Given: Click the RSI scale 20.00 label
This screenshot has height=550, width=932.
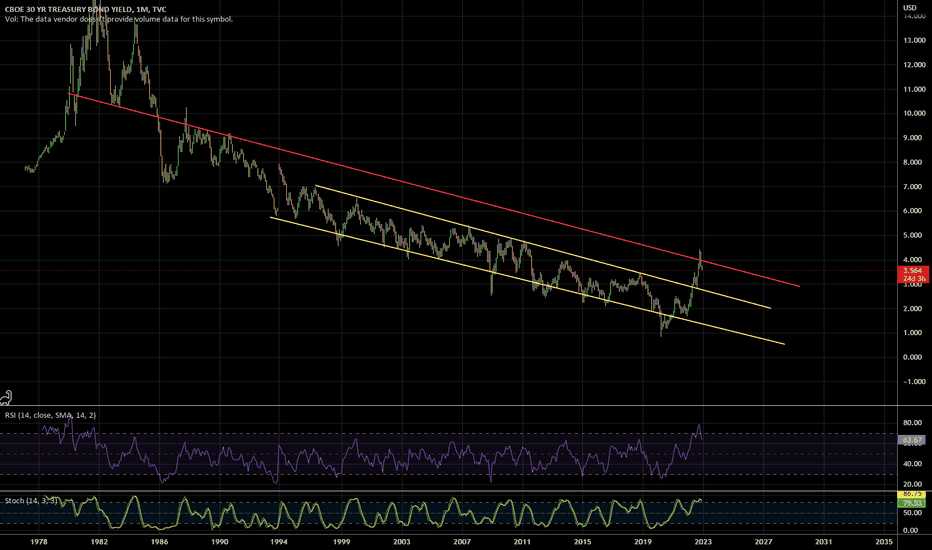Looking at the screenshot, I should (x=912, y=484).
